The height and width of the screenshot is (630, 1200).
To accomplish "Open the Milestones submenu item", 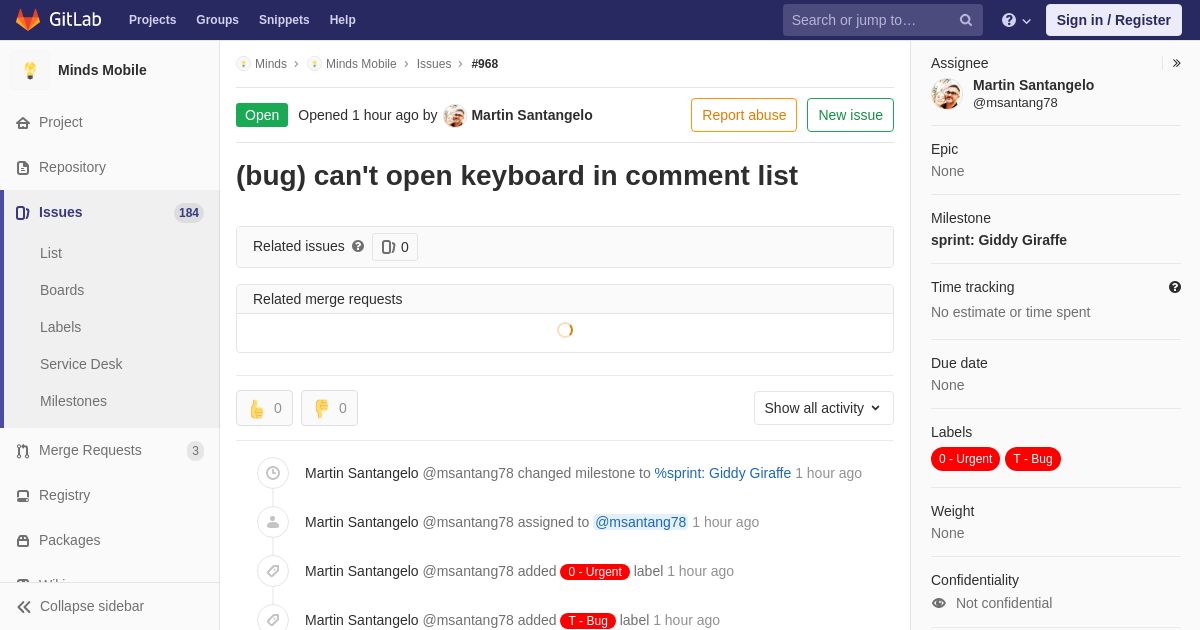I will [x=73, y=401].
